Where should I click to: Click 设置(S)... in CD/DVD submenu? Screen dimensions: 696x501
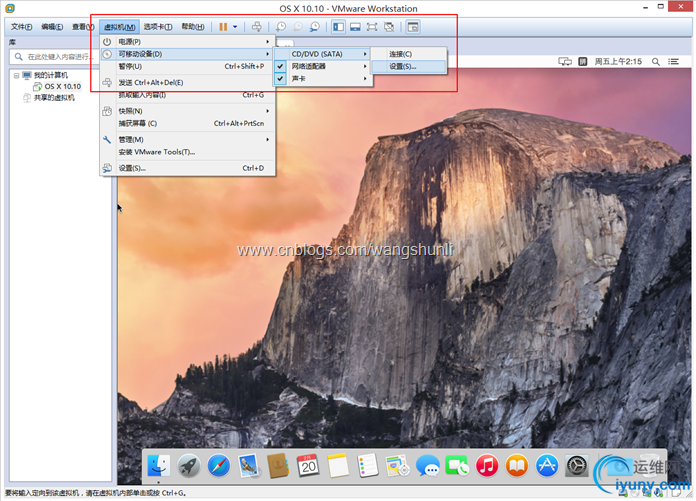tap(409, 67)
